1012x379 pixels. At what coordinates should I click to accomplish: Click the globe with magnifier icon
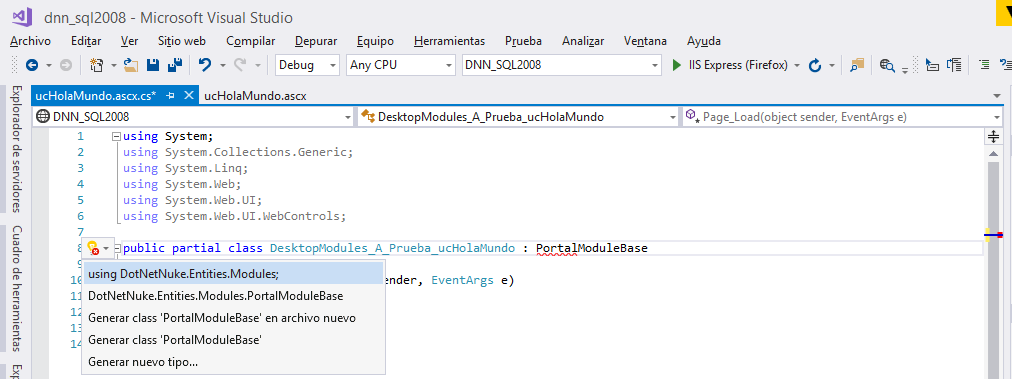pos(887,65)
